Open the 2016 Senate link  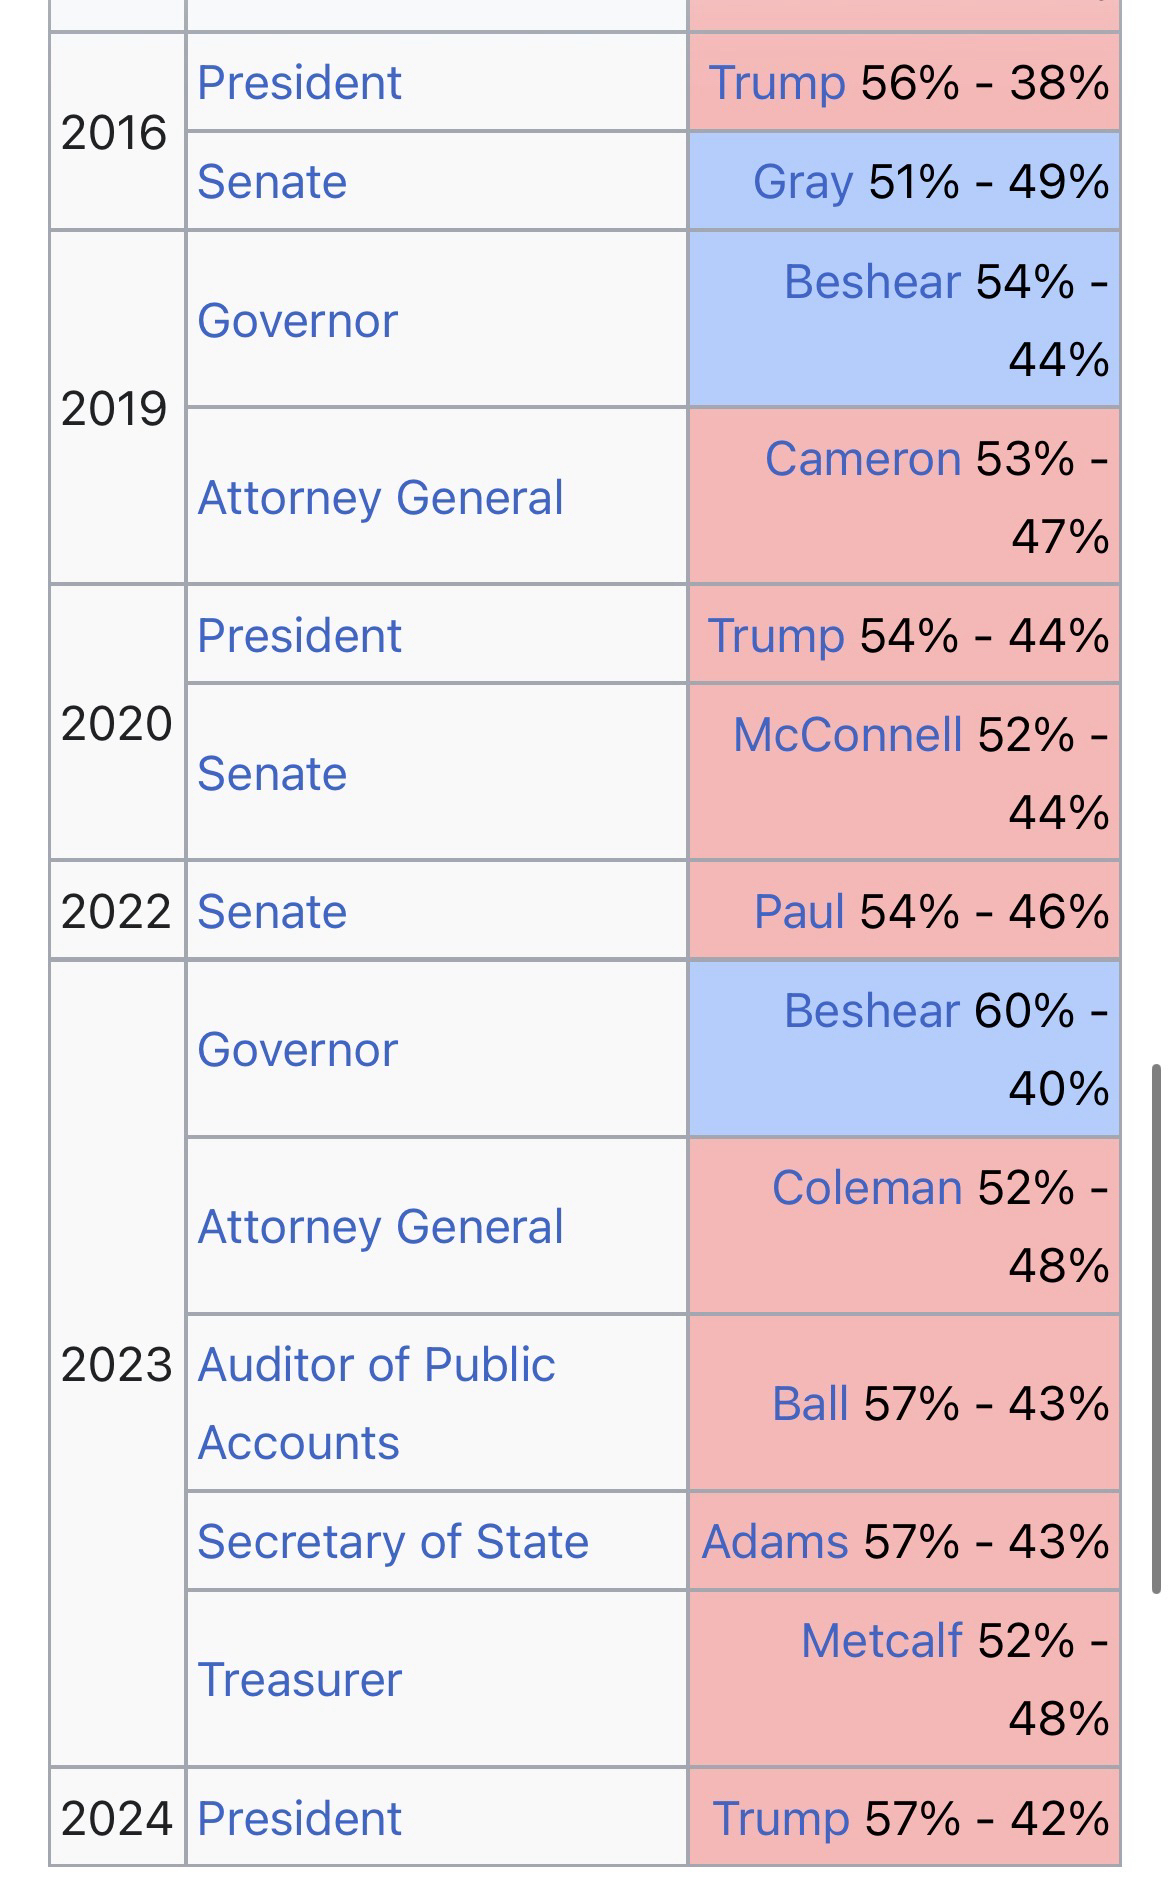pyautogui.click(x=272, y=182)
